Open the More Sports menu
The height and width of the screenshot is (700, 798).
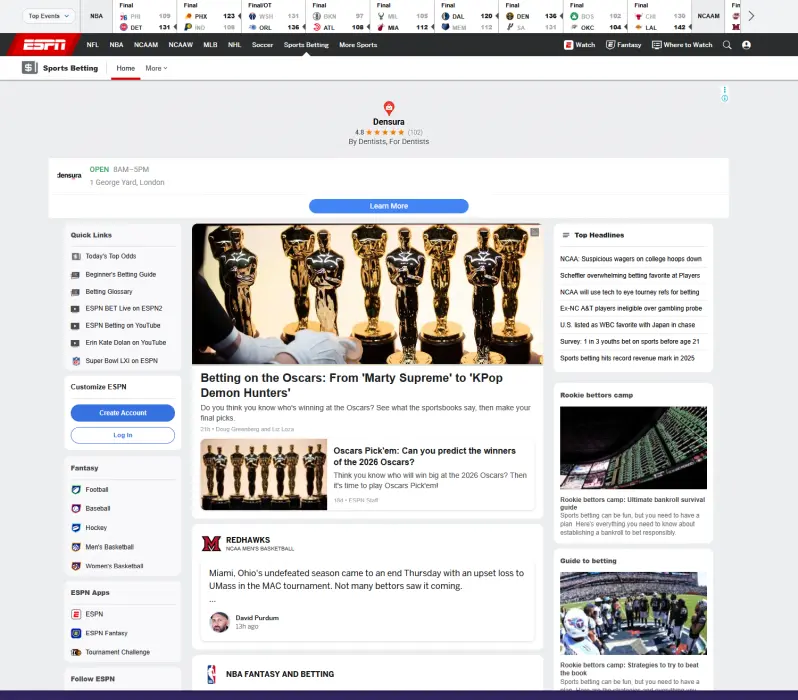point(358,45)
